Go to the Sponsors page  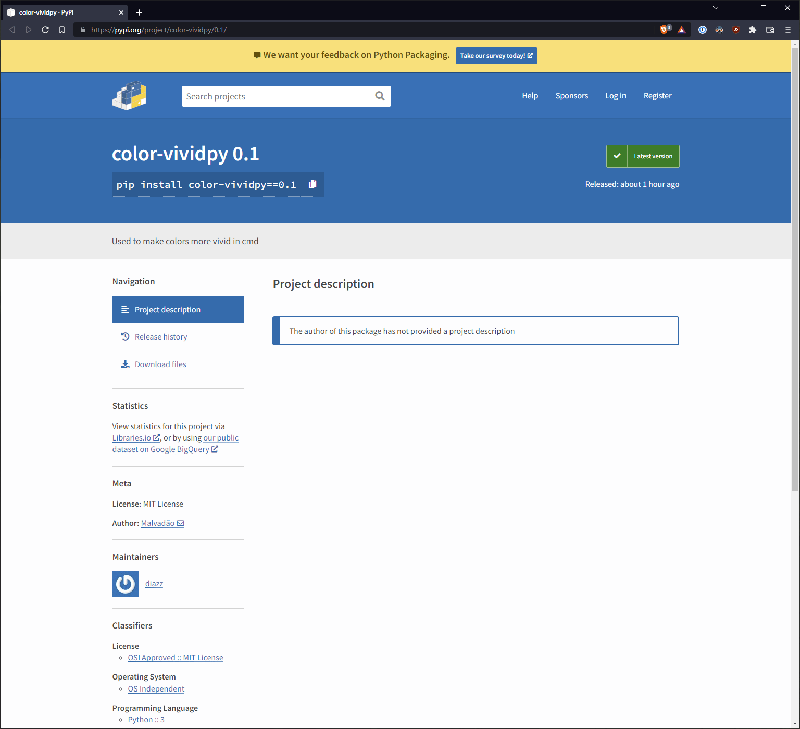click(571, 96)
